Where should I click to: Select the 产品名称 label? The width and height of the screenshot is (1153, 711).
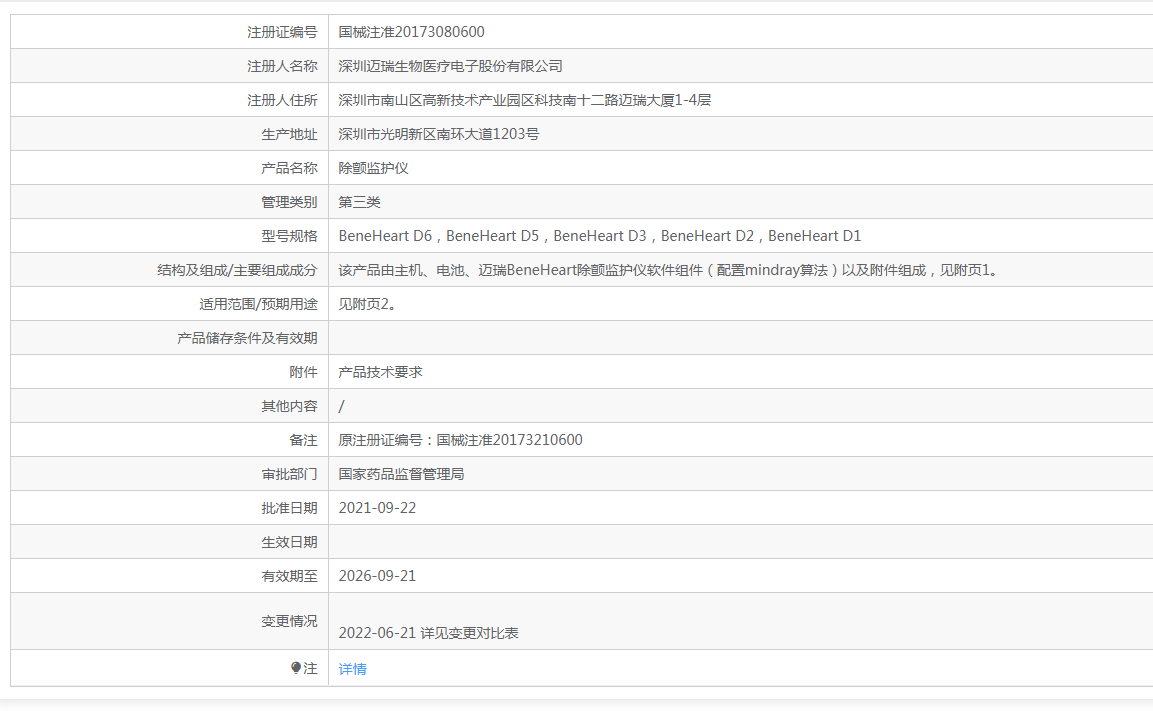coord(289,168)
